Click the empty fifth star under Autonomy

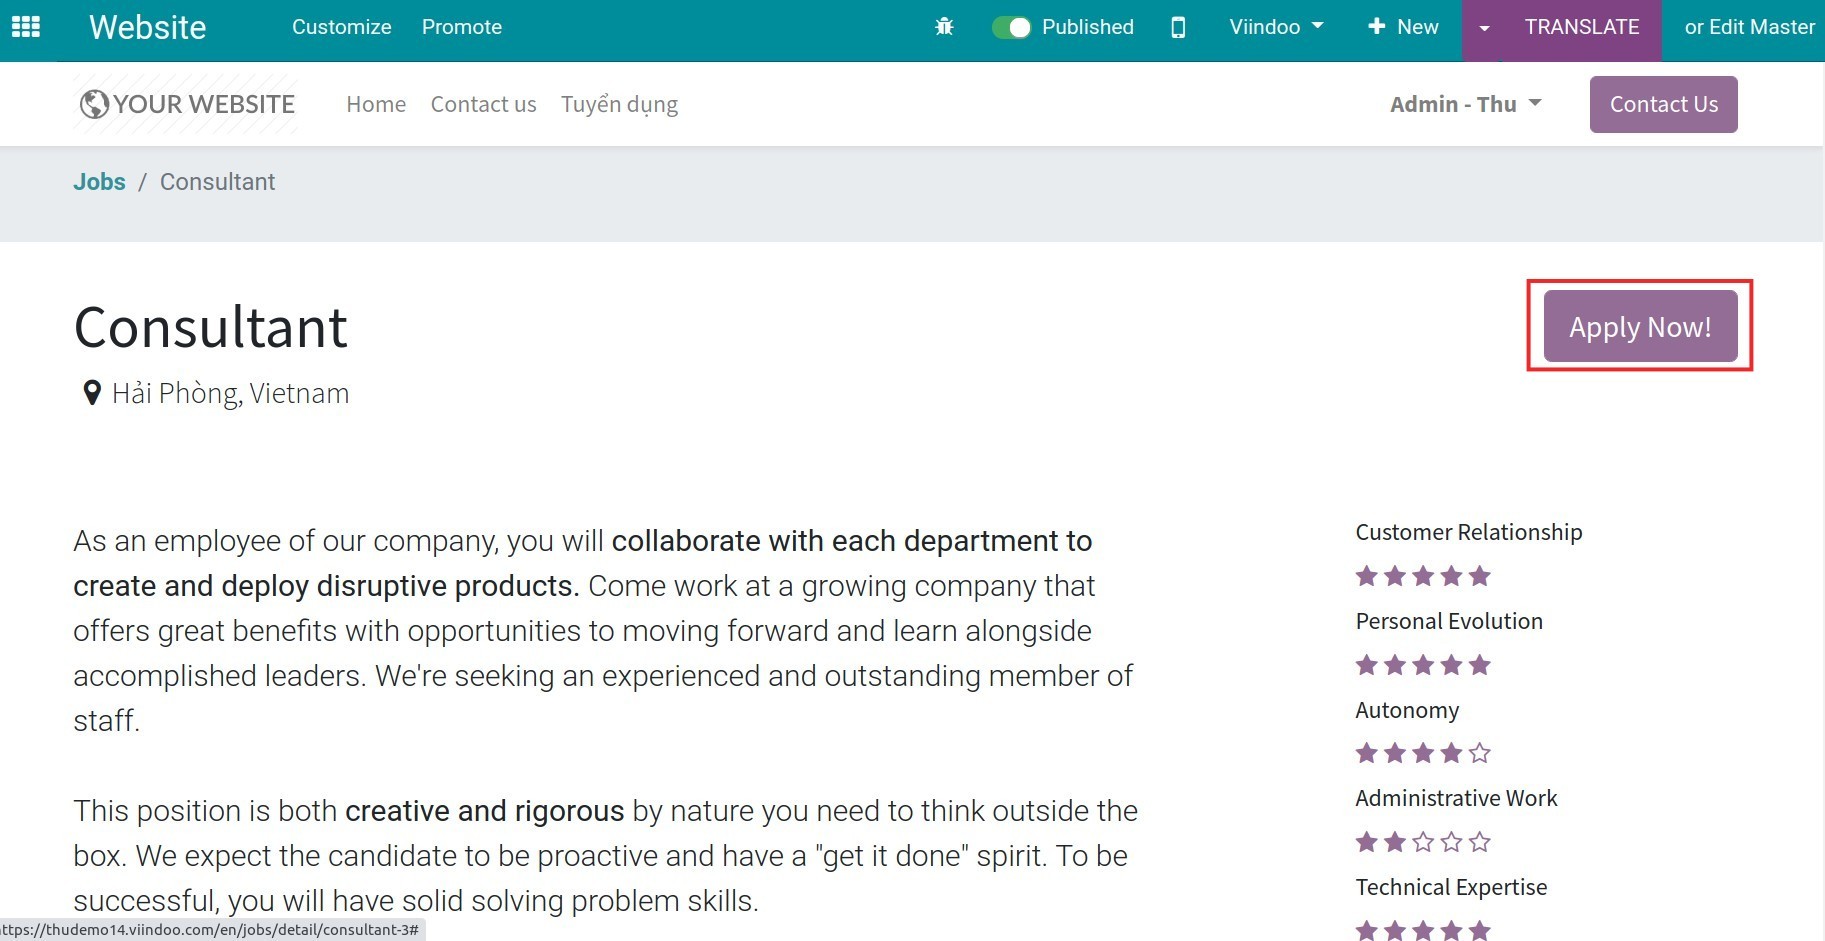[x=1480, y=753]
